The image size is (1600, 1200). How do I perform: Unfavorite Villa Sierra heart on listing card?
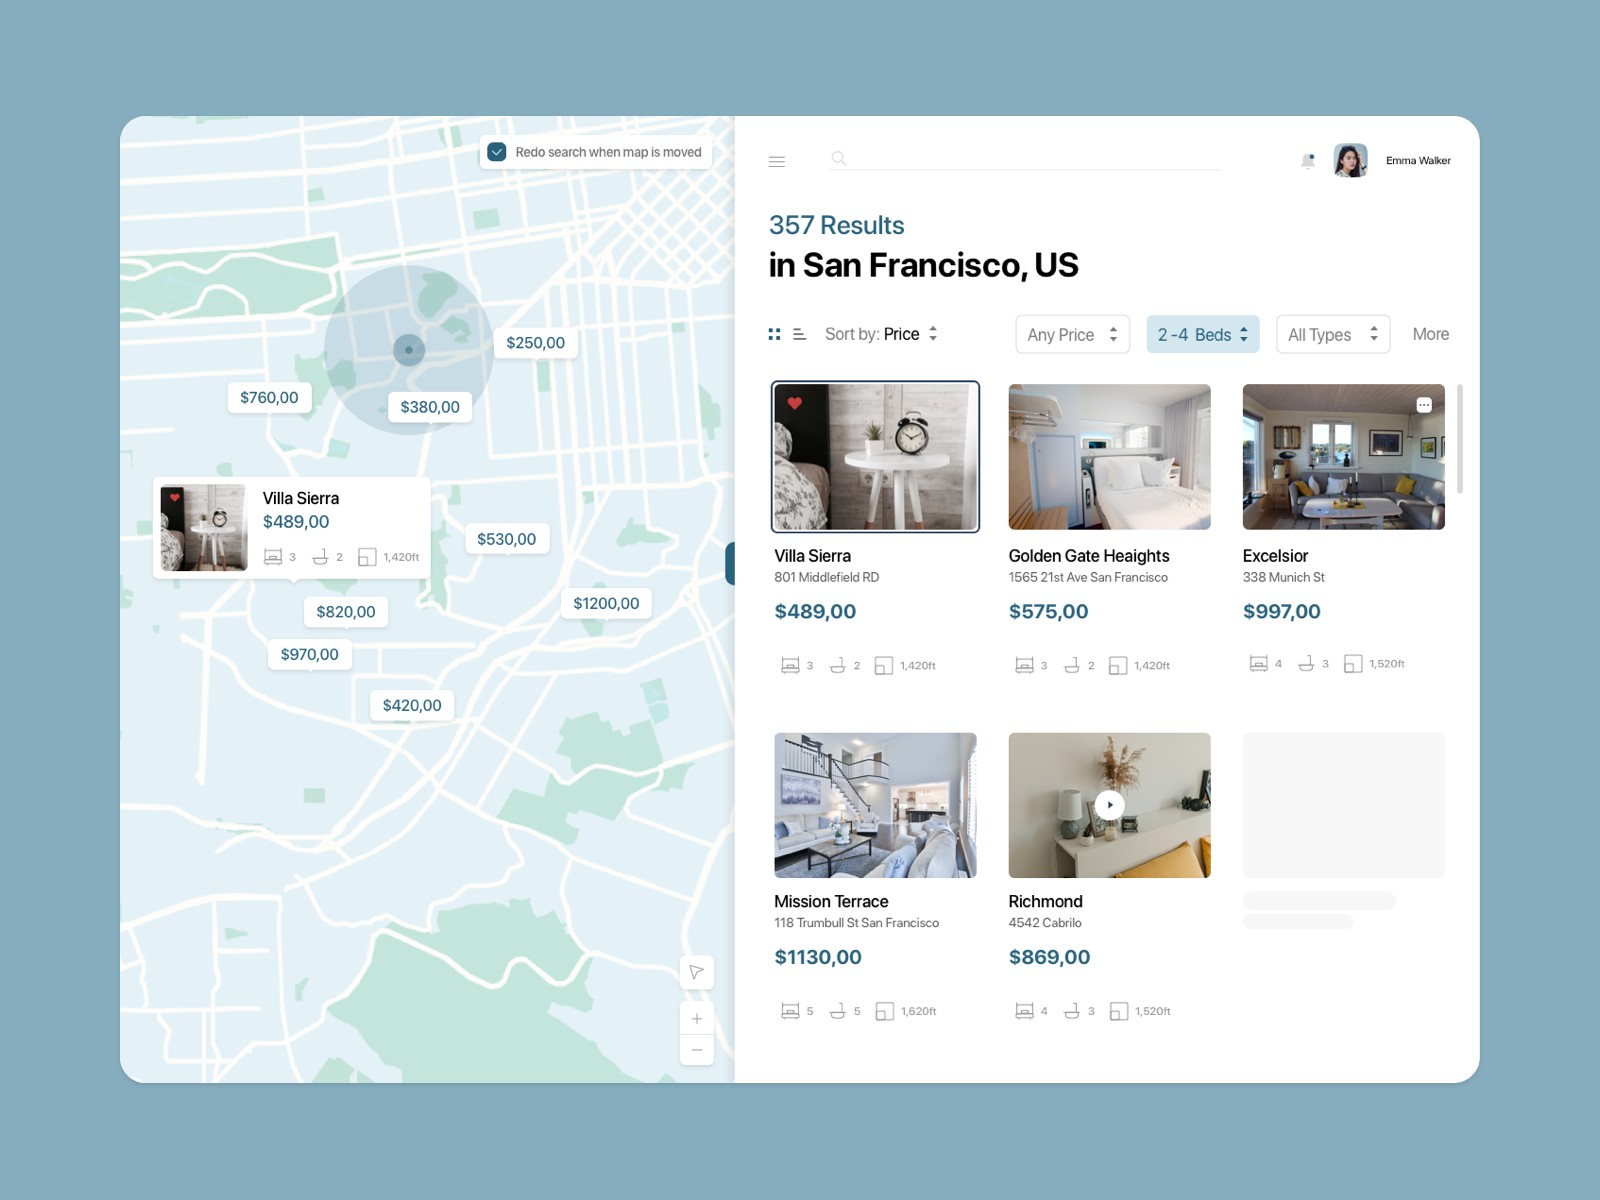point(795,403)
